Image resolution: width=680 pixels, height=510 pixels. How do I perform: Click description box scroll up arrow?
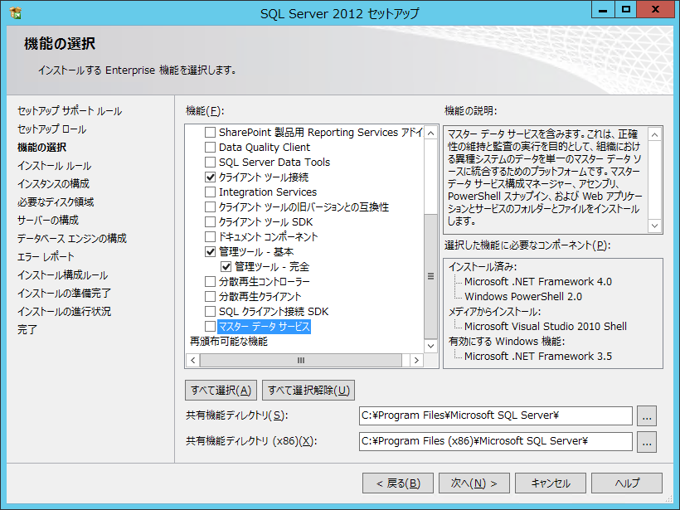(655, 134)
